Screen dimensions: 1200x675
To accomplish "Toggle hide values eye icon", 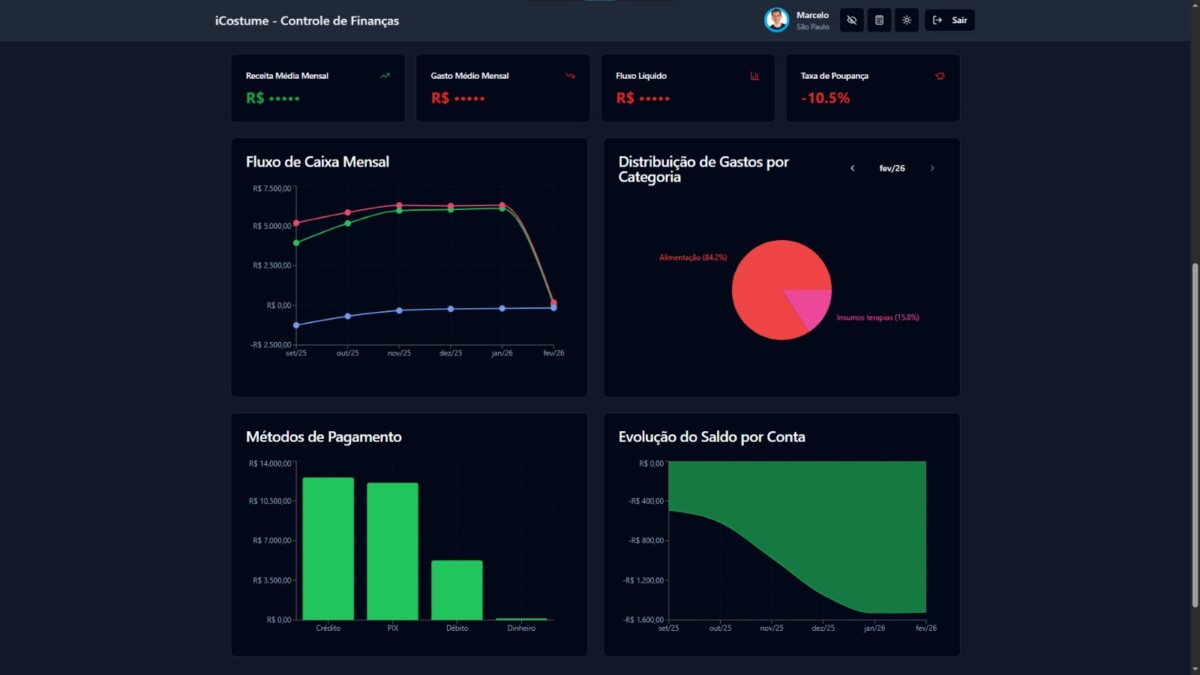I will click(851, 20).
